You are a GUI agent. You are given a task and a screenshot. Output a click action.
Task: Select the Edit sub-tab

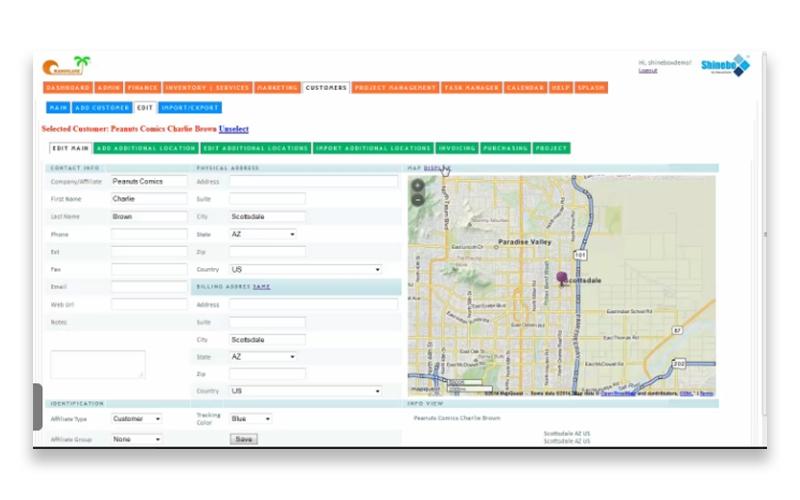[145, 108]
